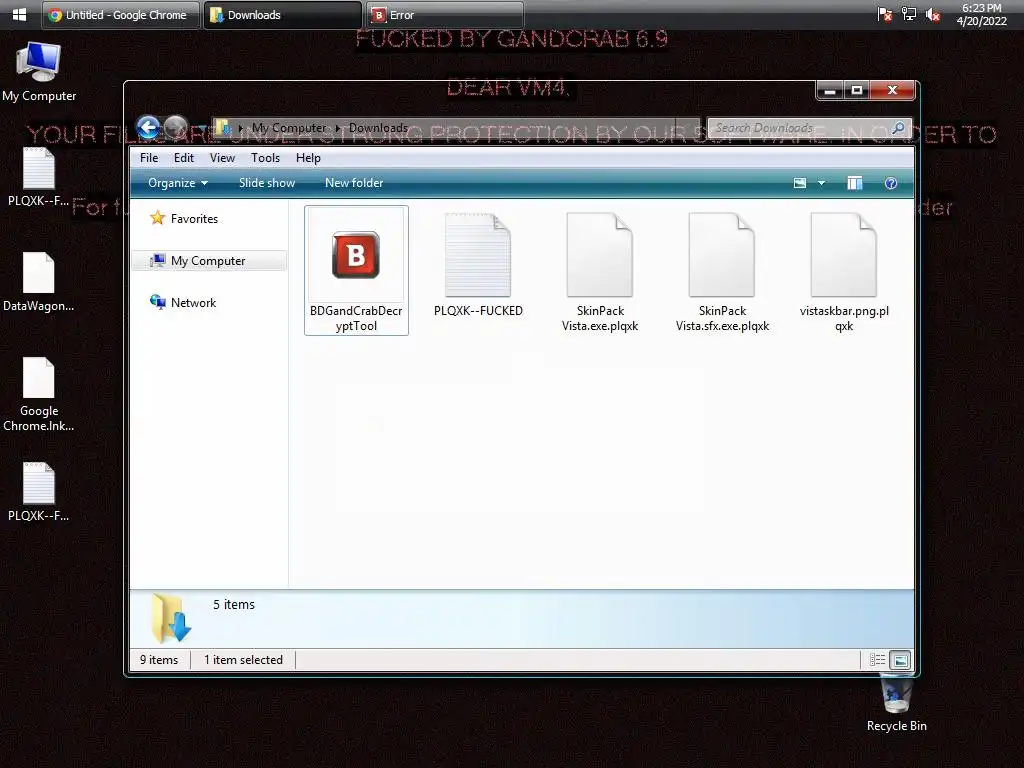Viewport: 1024px width, 768px height.
Task: Click the taskbar clock showing 6:23 PM
Action: coord(982,14)
